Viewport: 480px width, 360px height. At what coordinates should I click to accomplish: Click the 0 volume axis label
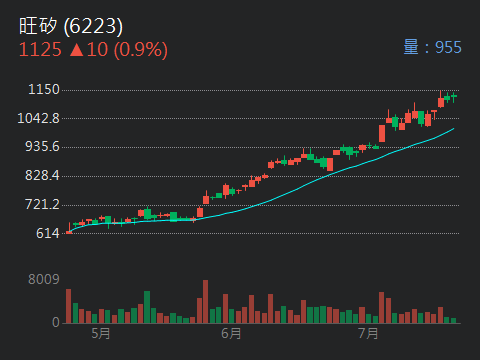click(56, 322)
